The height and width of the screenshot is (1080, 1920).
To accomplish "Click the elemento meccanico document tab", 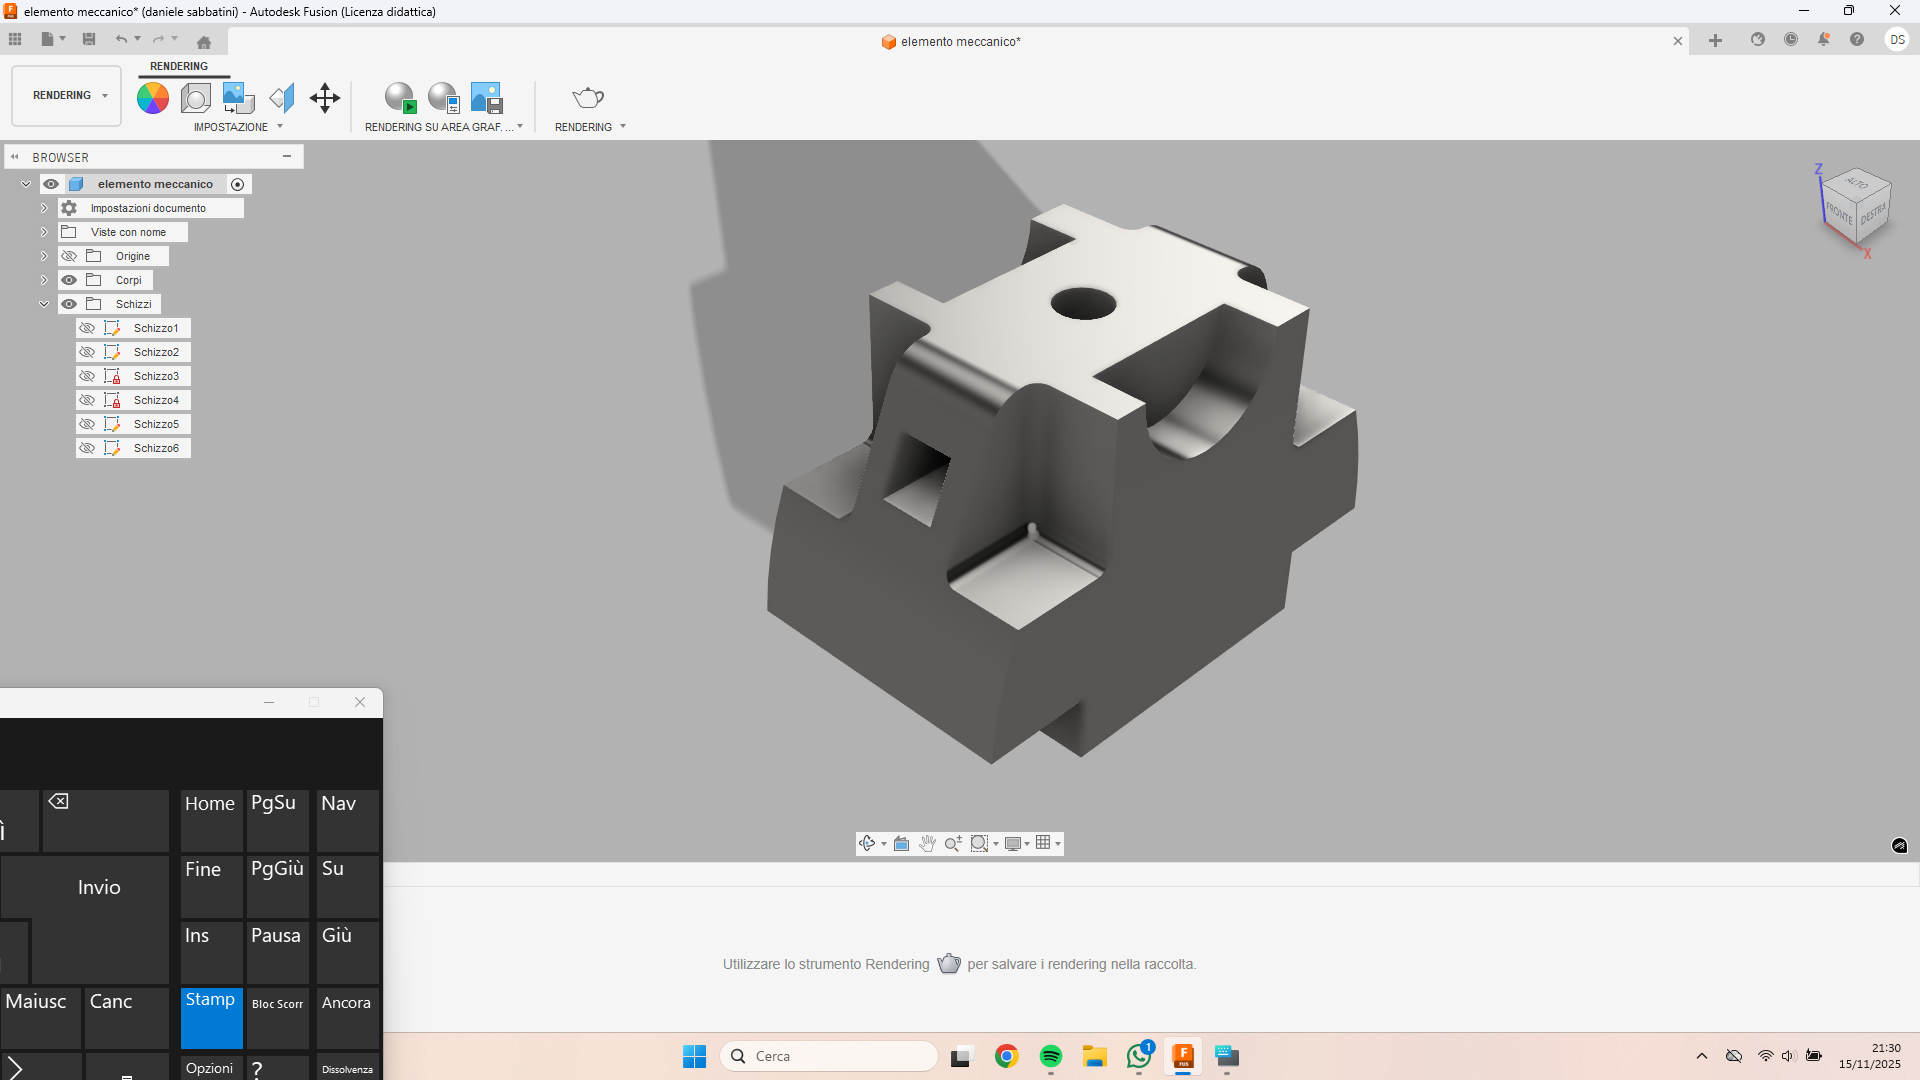I will (950, 41).
